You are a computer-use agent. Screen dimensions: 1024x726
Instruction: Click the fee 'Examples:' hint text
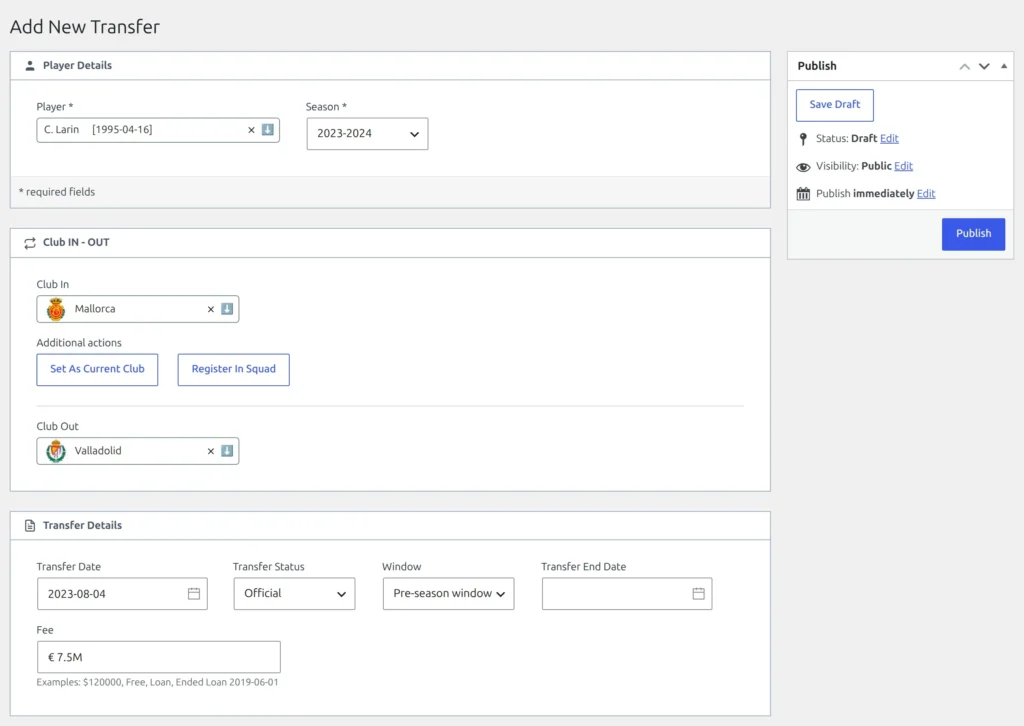[x=157, y=682]
